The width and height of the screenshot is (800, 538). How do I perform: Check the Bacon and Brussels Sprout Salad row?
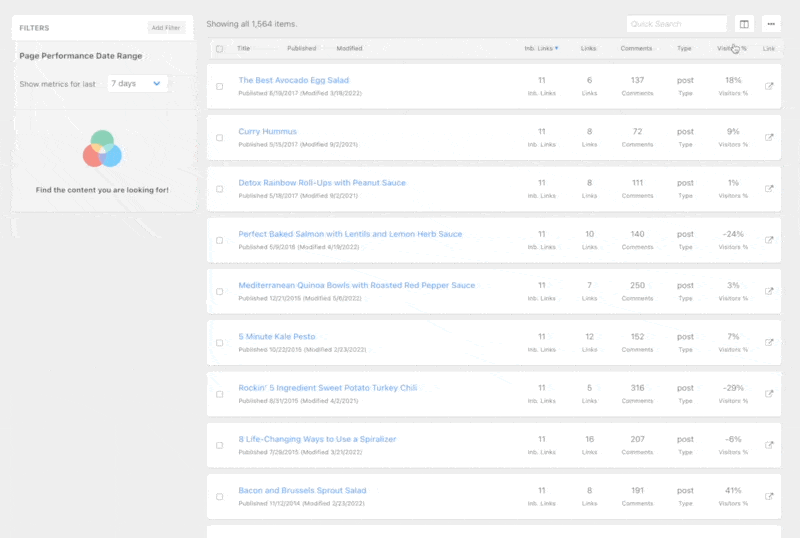point(219,497)
